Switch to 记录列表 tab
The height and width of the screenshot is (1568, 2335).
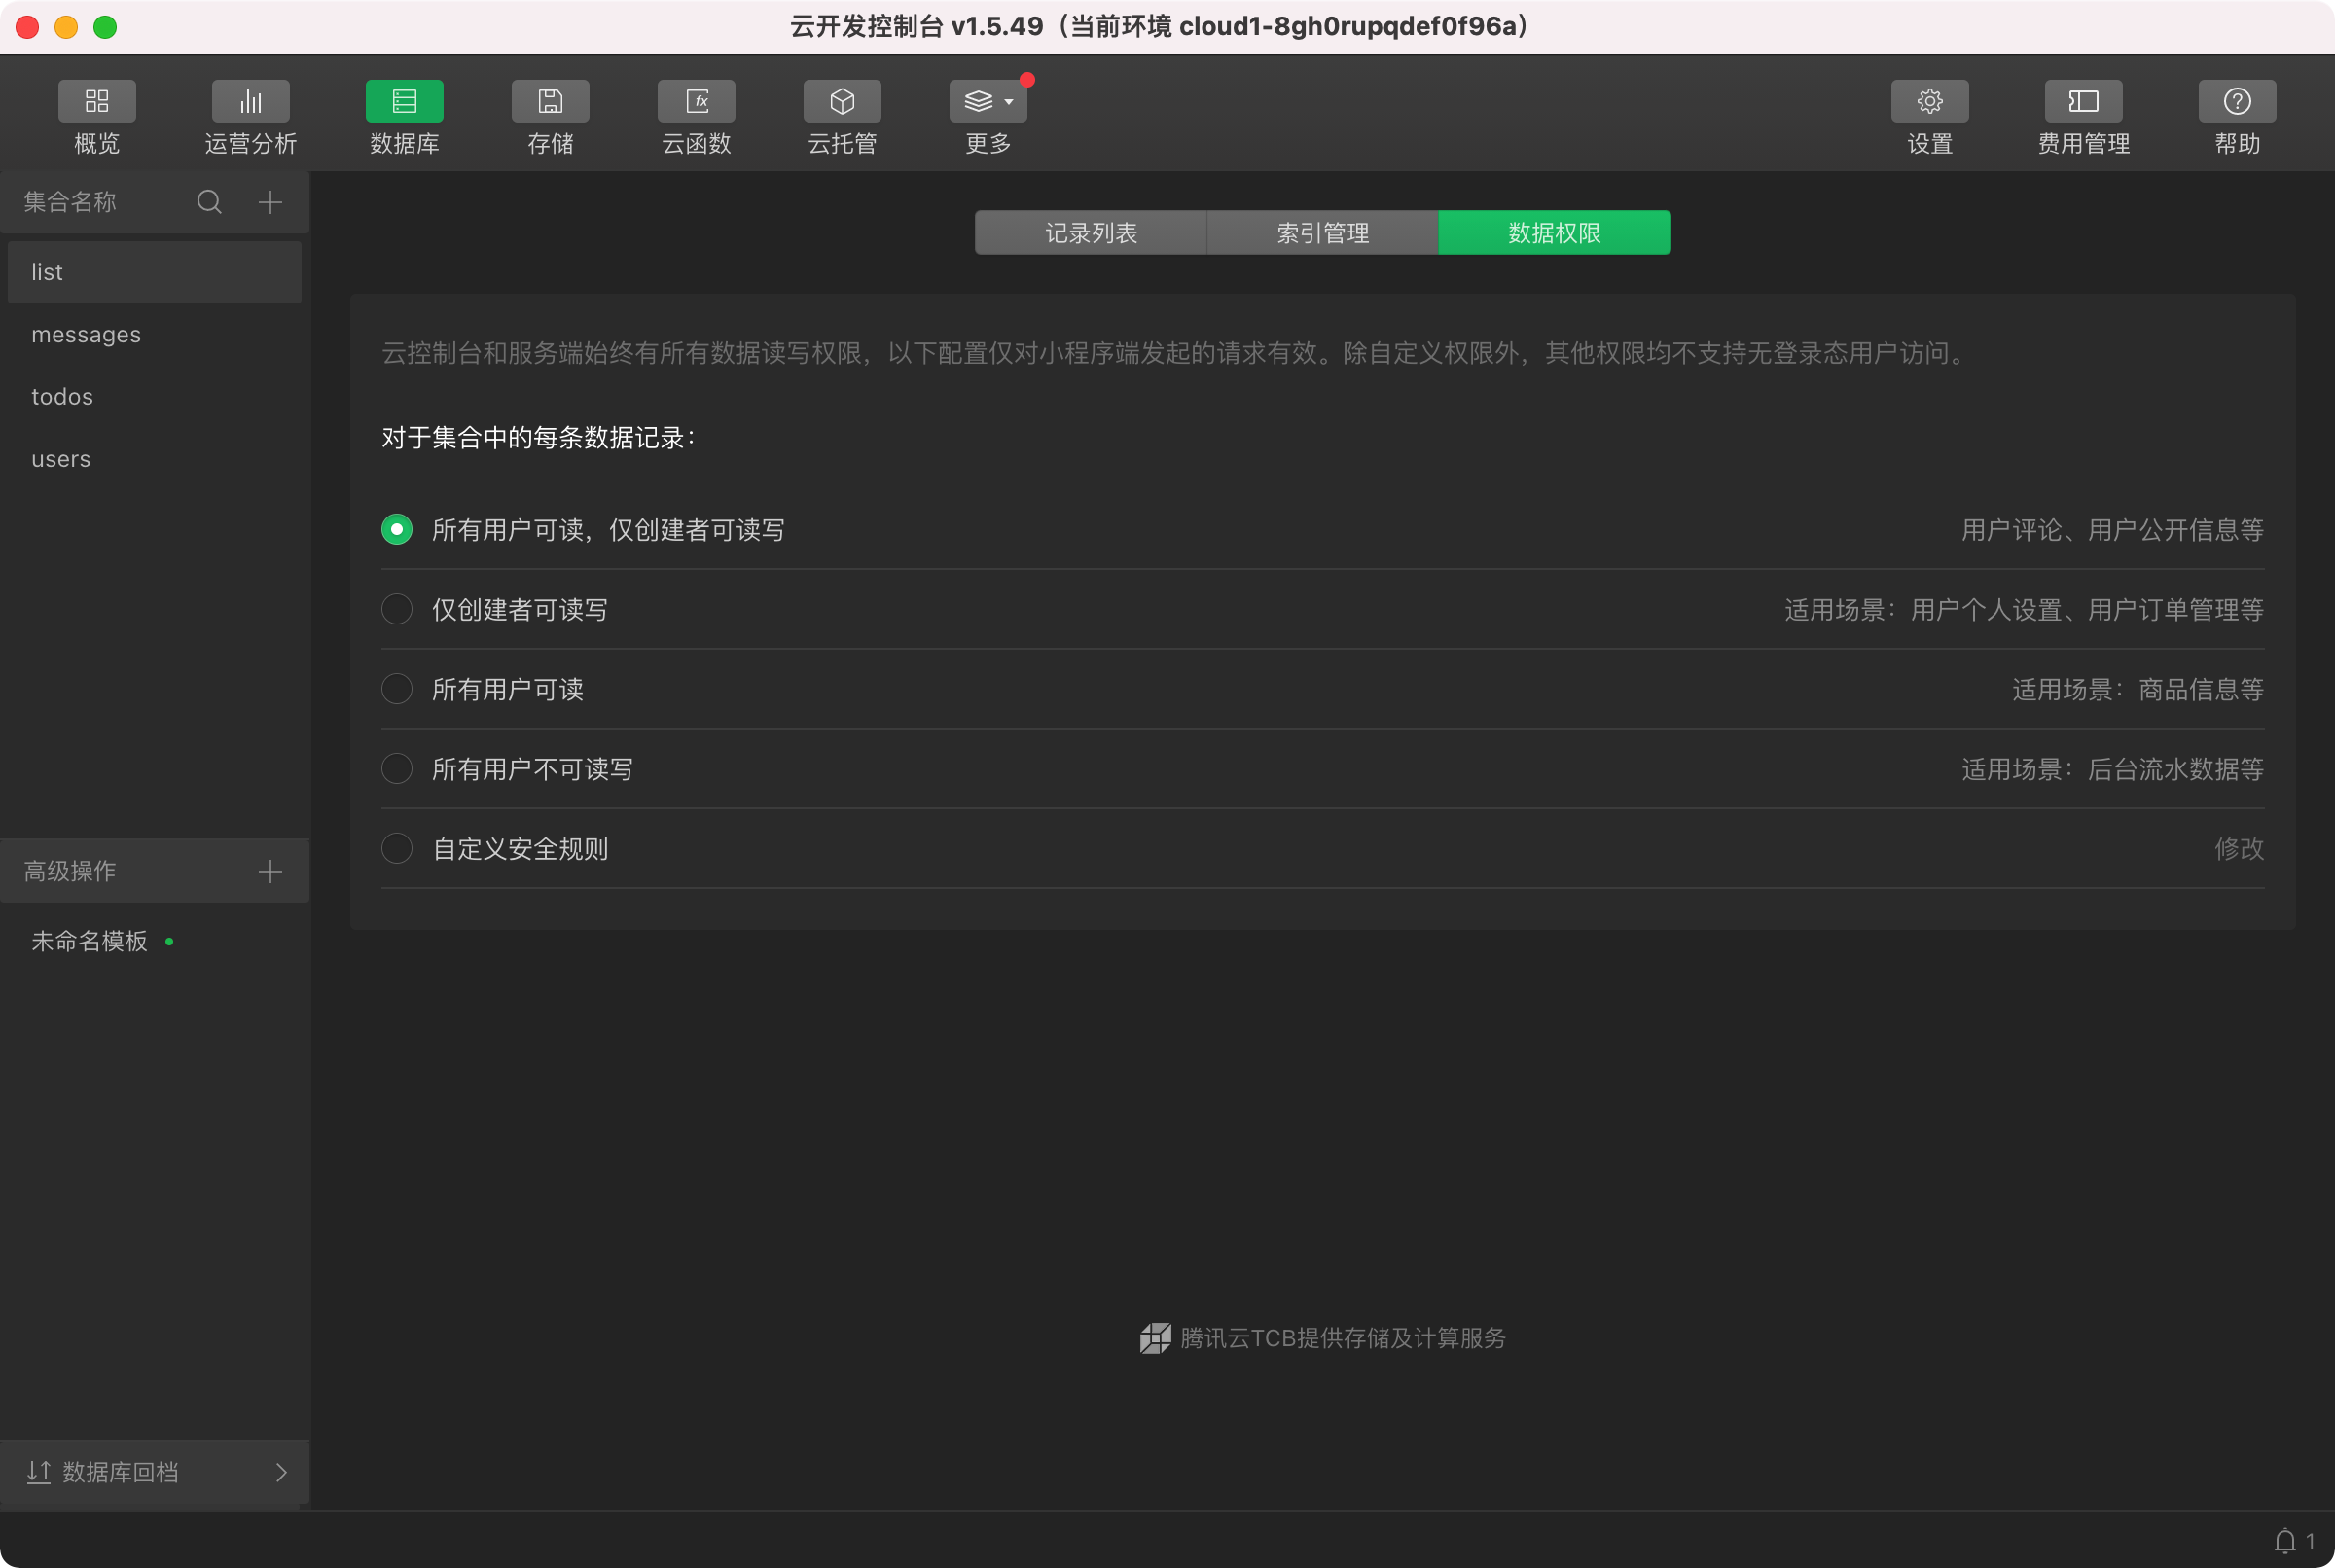[x=1090, y=233]
